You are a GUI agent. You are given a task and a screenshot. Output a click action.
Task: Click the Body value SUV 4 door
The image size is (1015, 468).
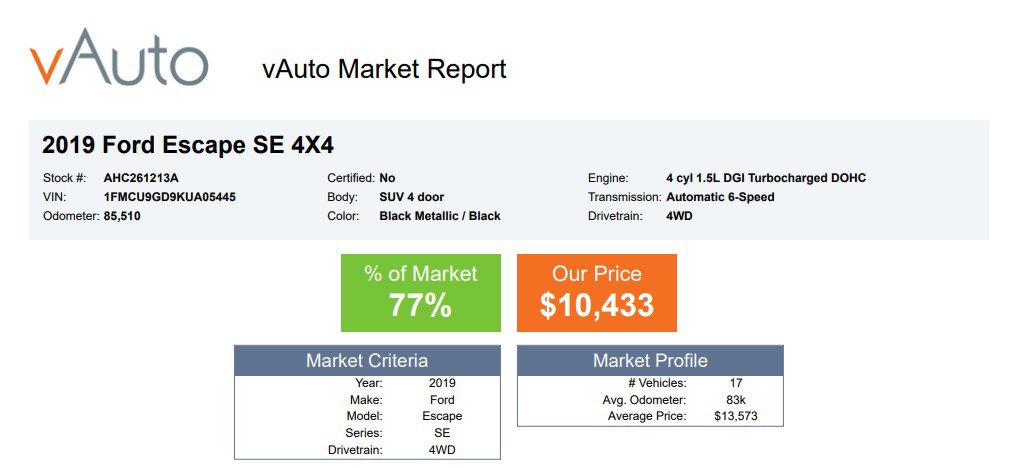click(412, 197)
